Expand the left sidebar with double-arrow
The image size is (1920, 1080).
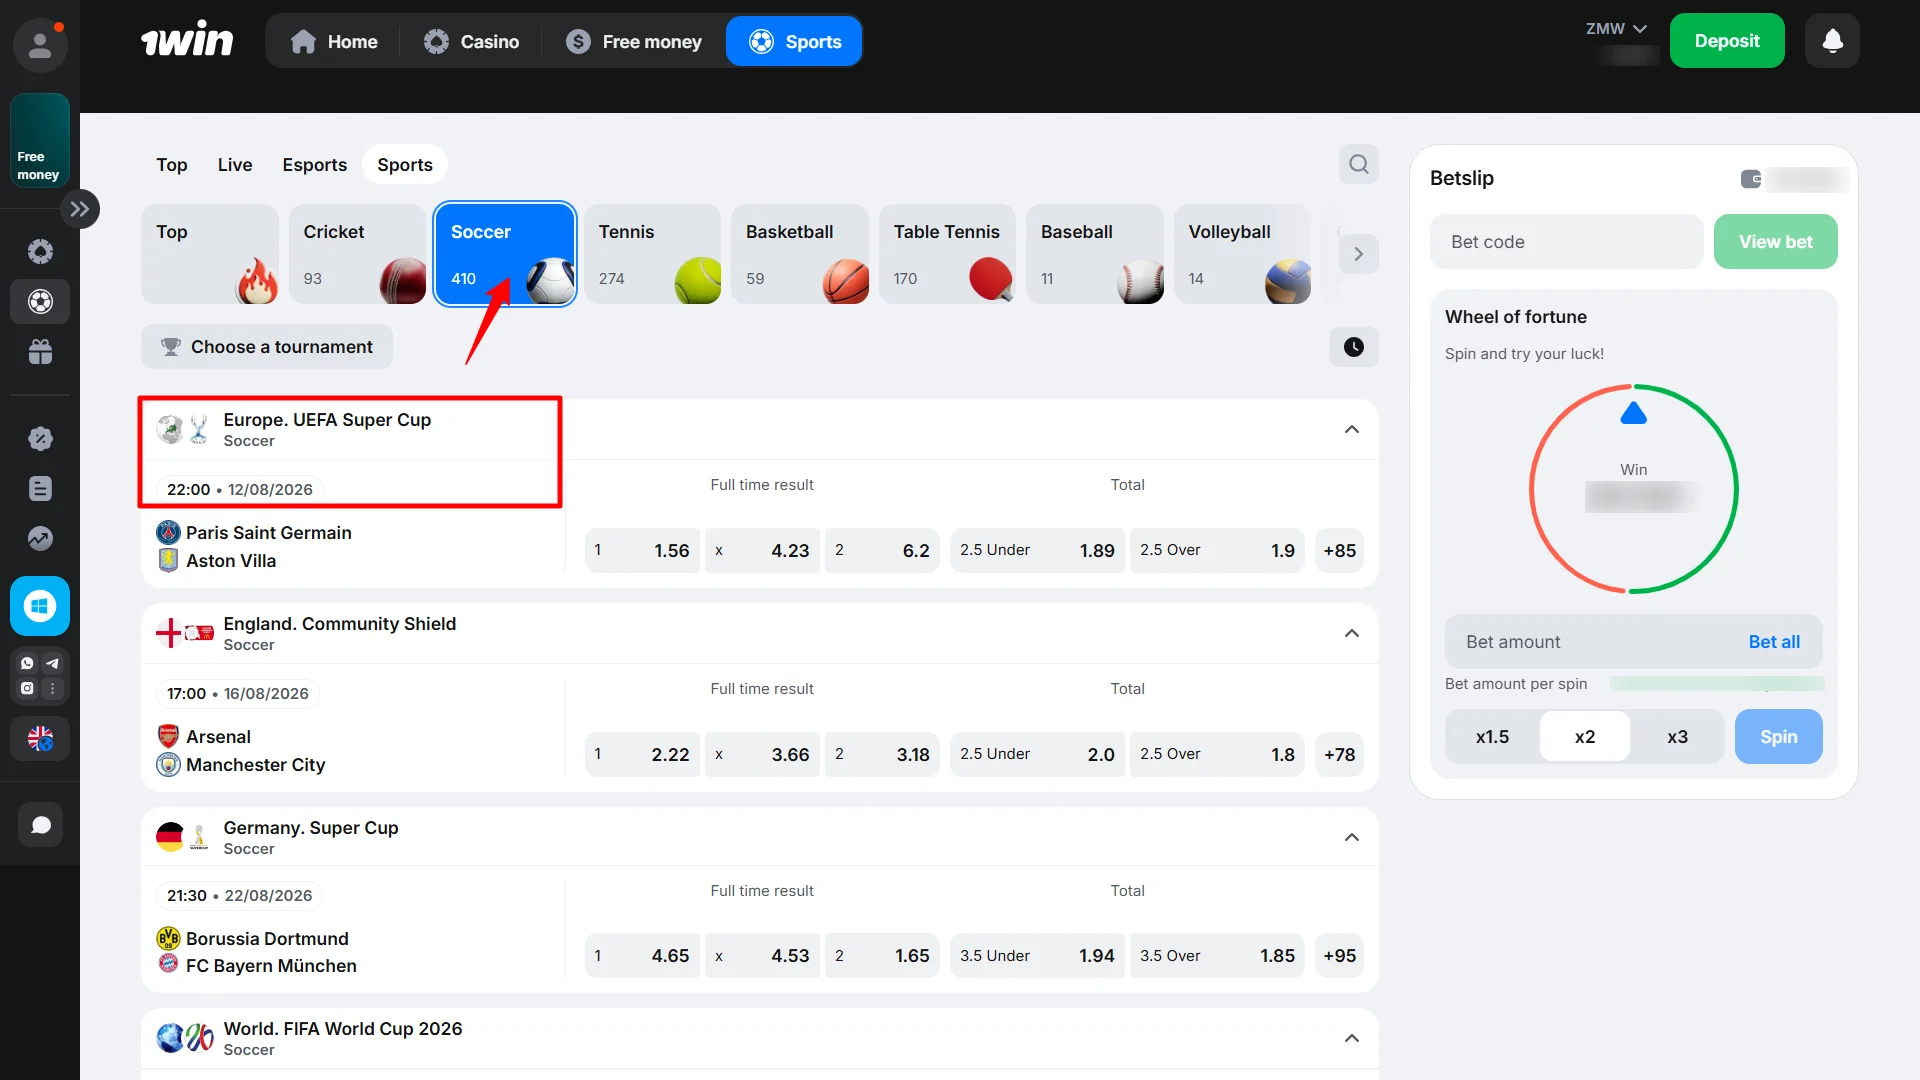[x=80, y=209]
